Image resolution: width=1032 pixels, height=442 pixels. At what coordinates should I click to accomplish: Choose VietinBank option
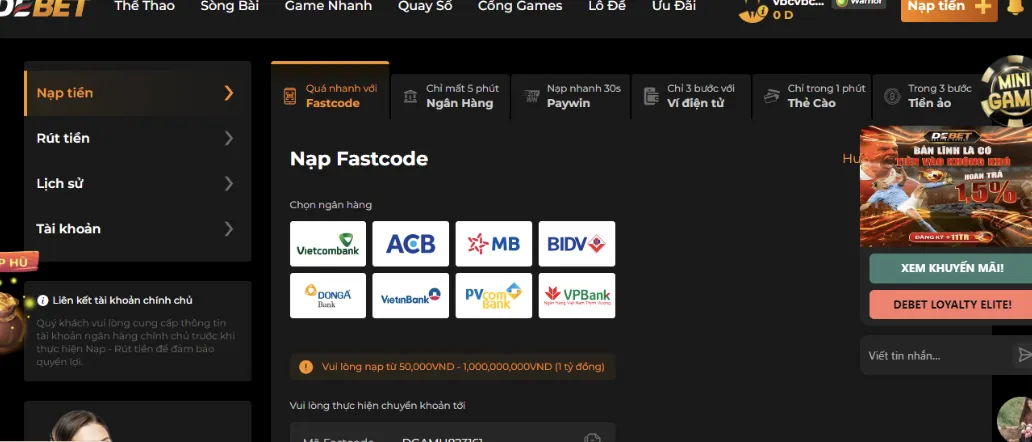(410, 296)
